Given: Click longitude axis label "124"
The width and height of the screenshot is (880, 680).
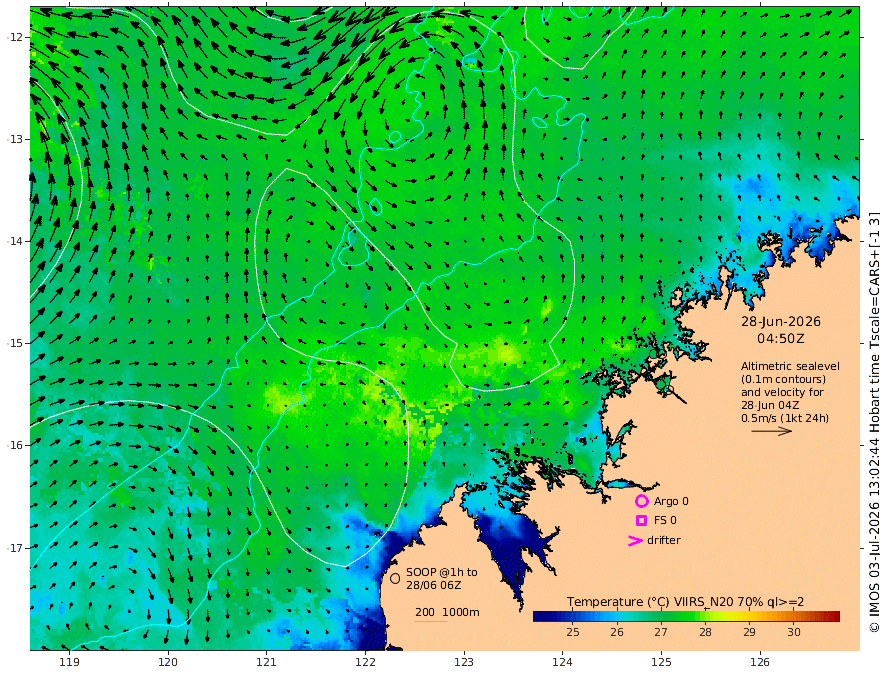Looking at the screenshot, I should click(x=563, y=663).
